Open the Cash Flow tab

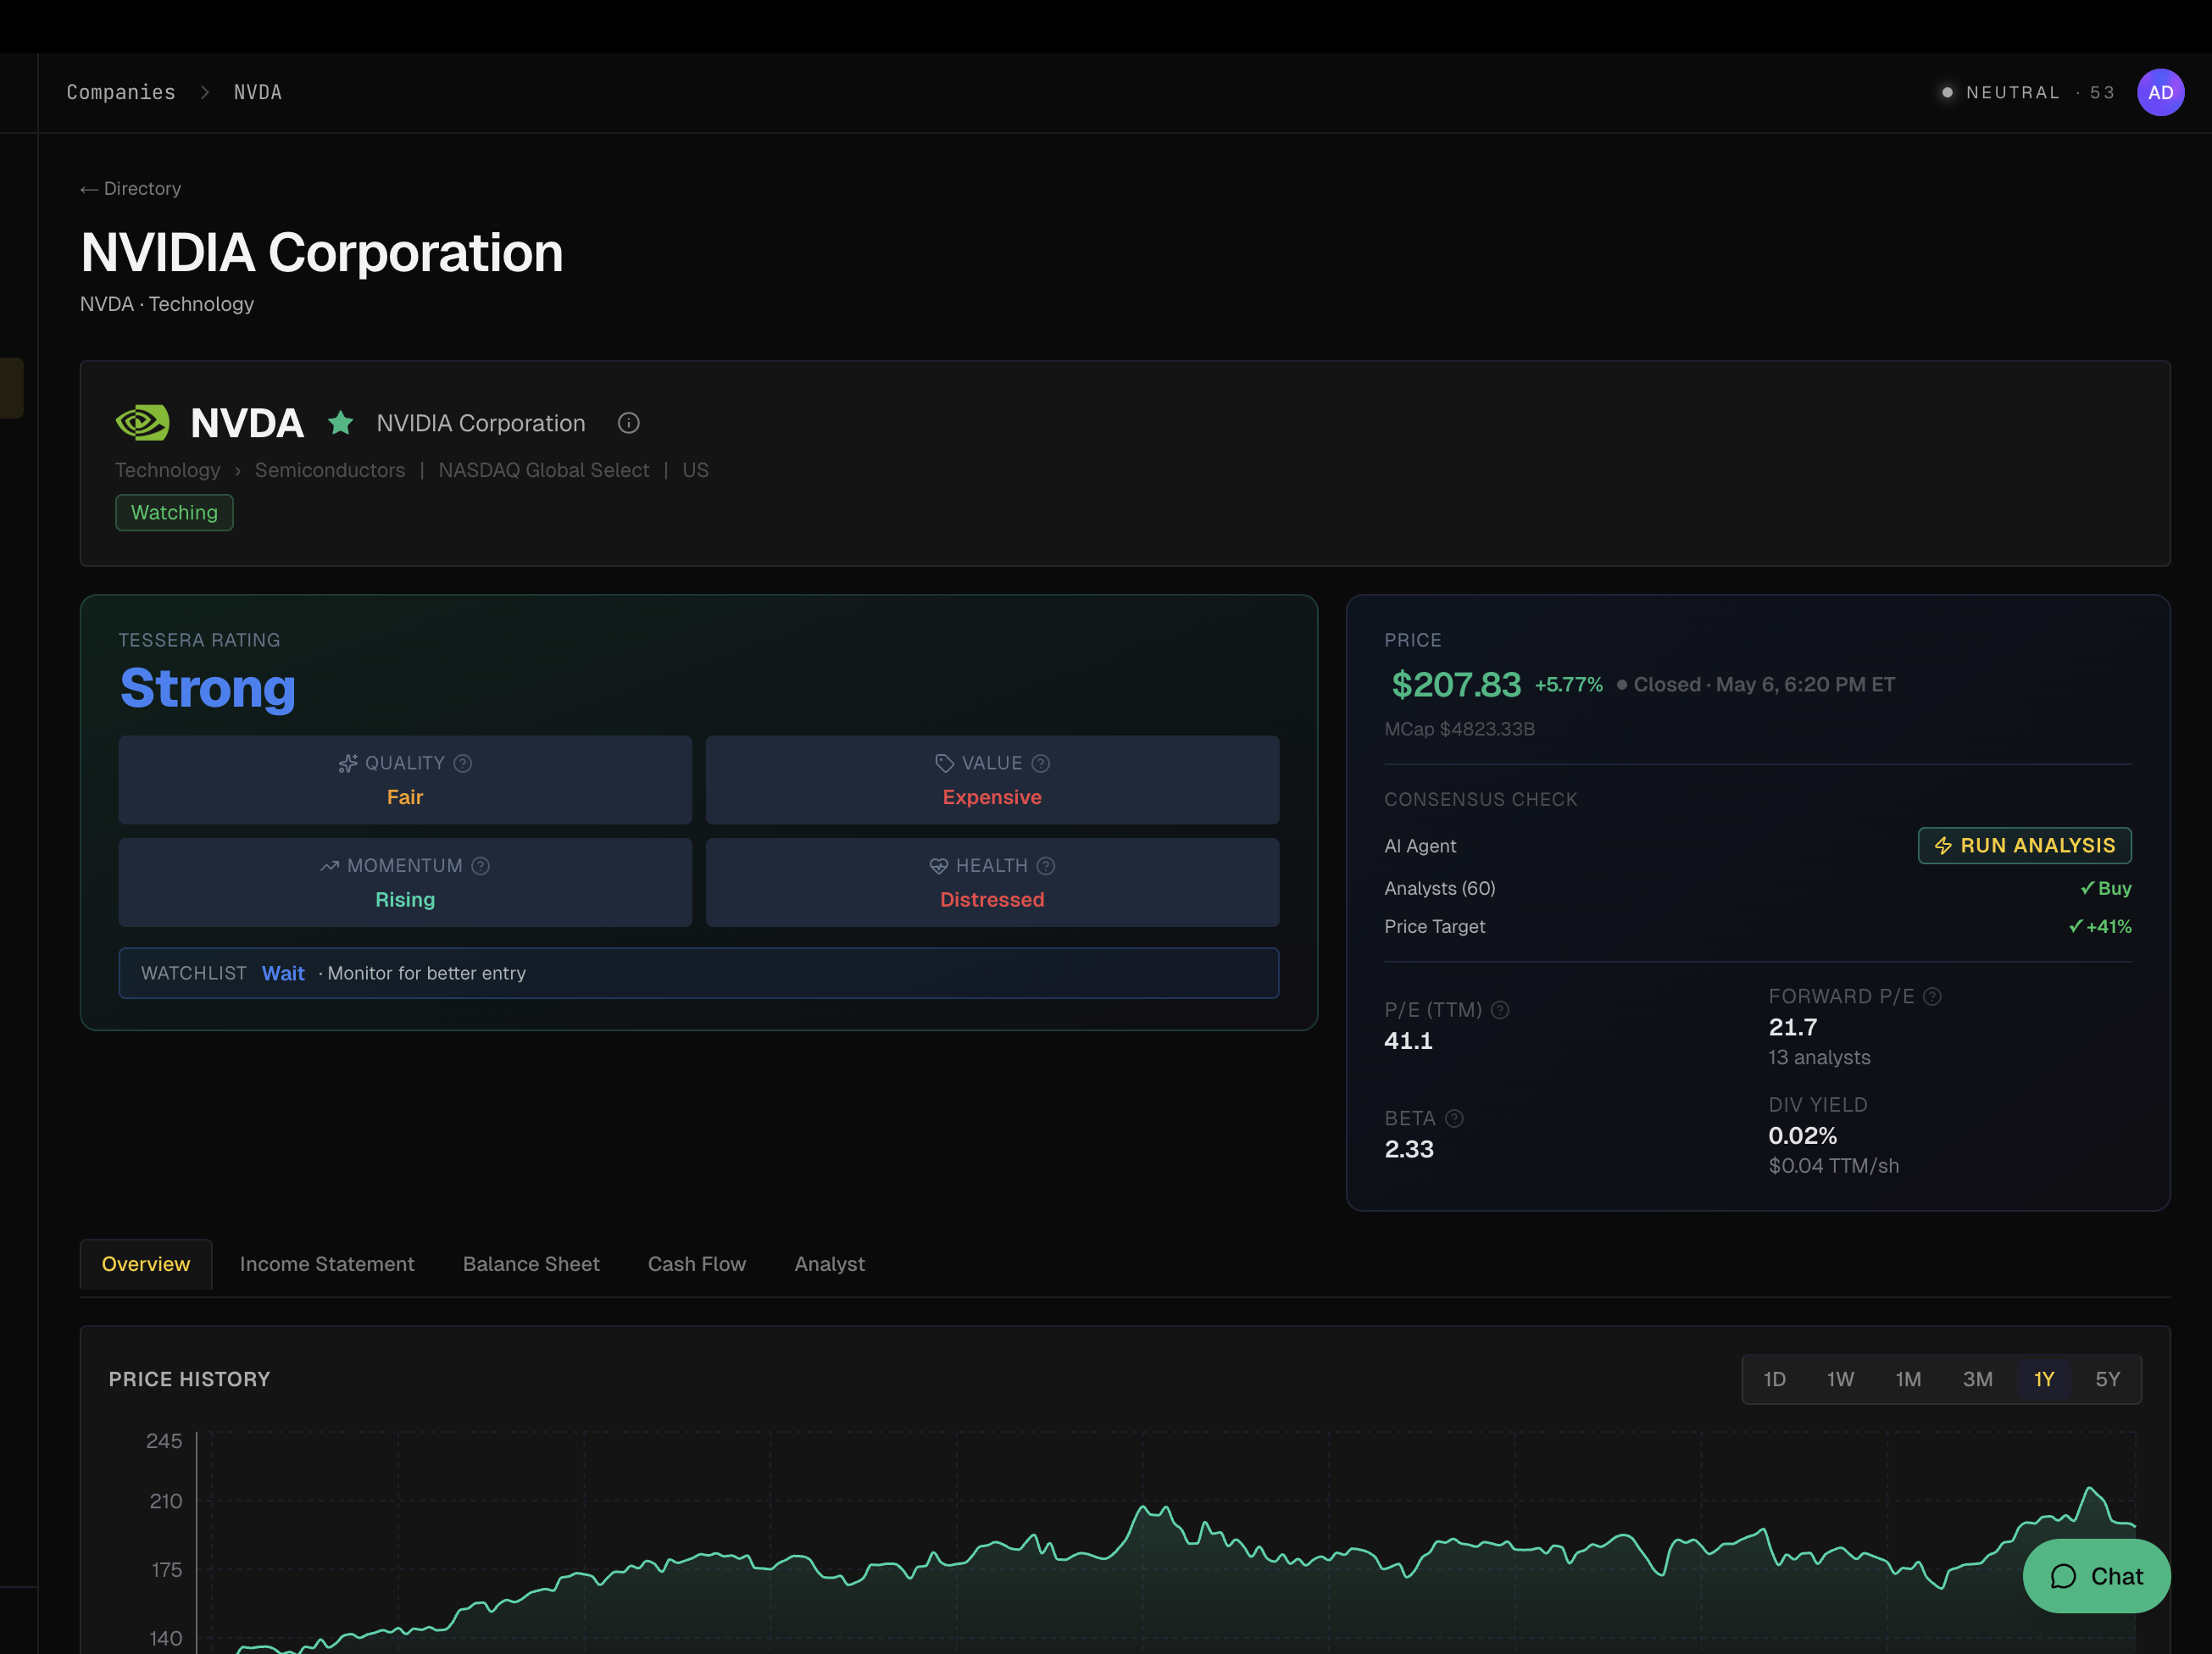tap(697, 1264)
